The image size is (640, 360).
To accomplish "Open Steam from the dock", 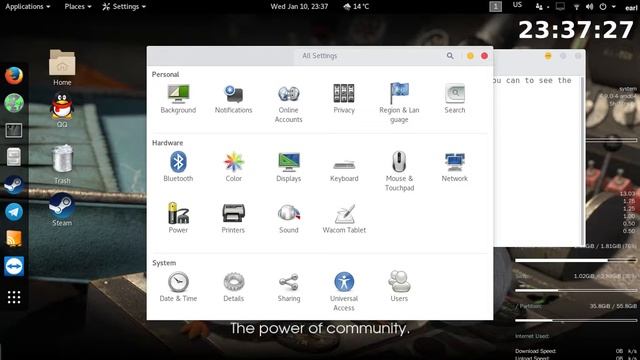I will coord(14,184).
